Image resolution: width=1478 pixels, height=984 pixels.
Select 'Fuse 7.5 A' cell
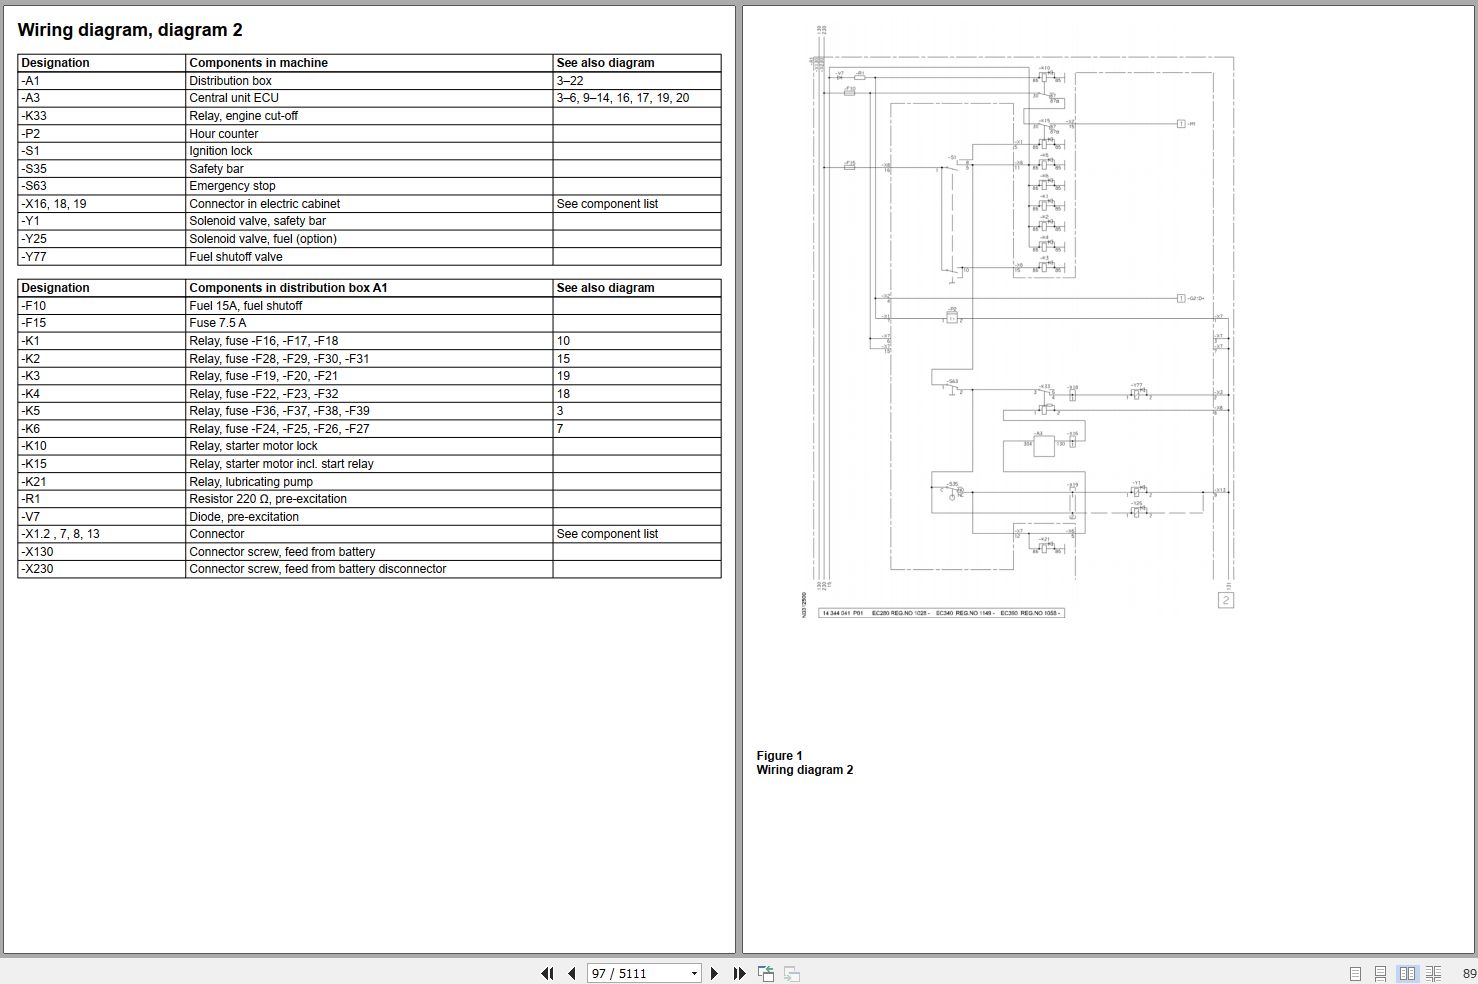[x=369, y=323]
